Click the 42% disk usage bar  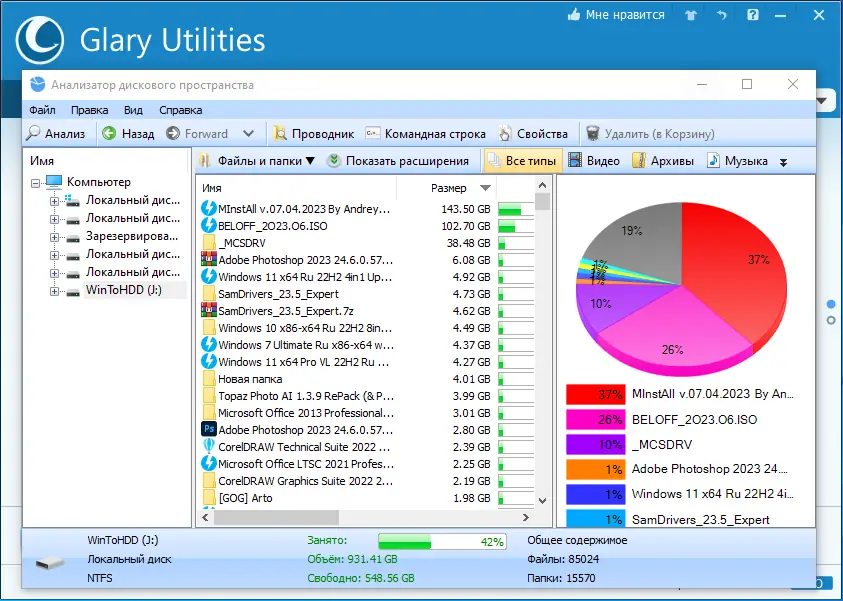coord(442,542)
